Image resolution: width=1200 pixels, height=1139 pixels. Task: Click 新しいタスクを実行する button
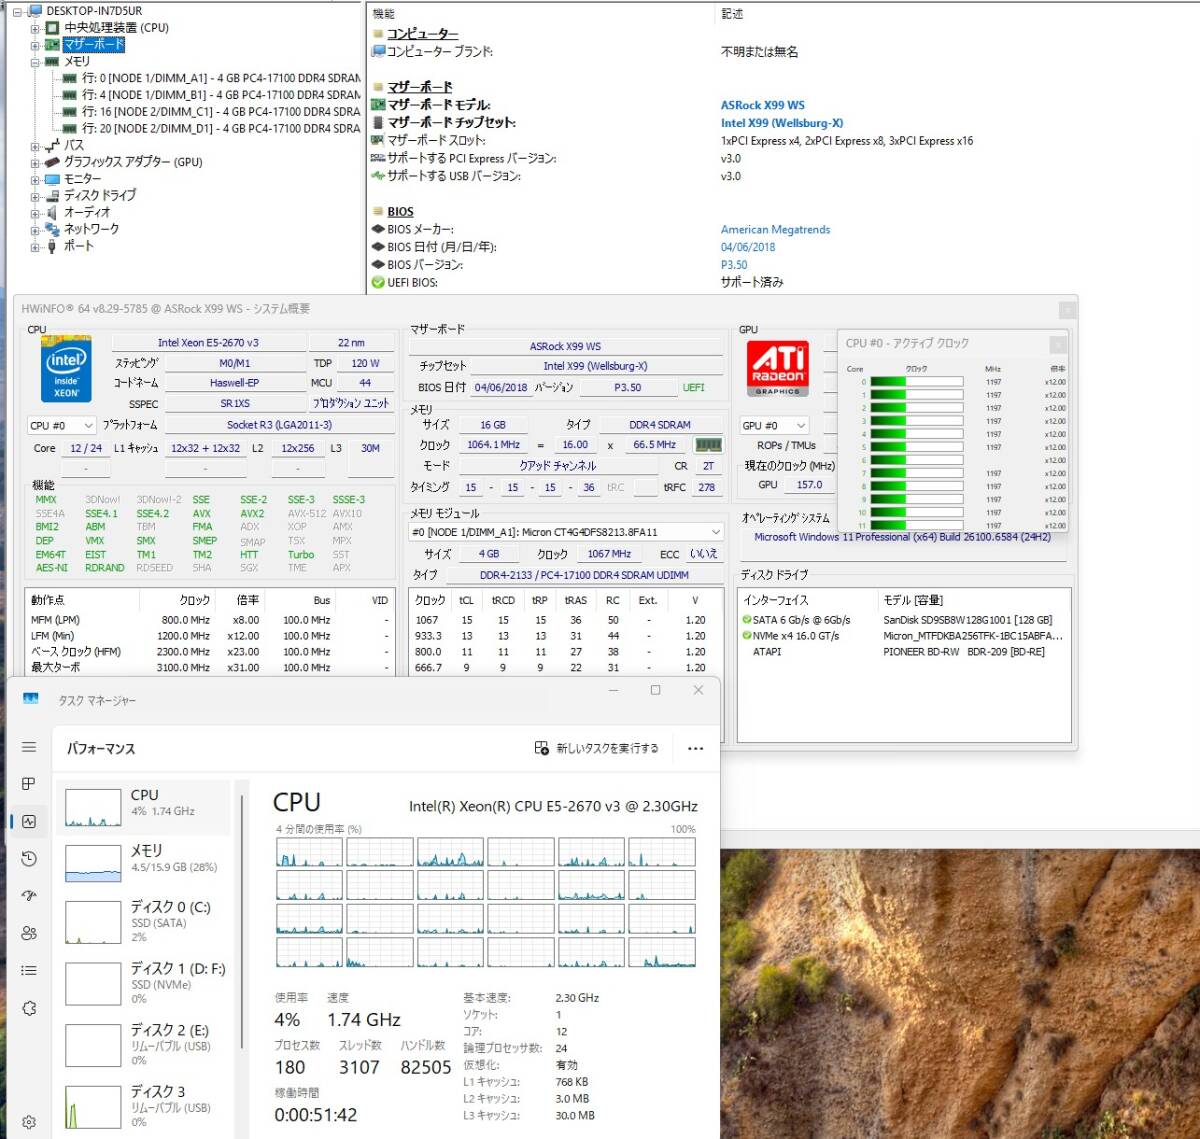(597, 748)
